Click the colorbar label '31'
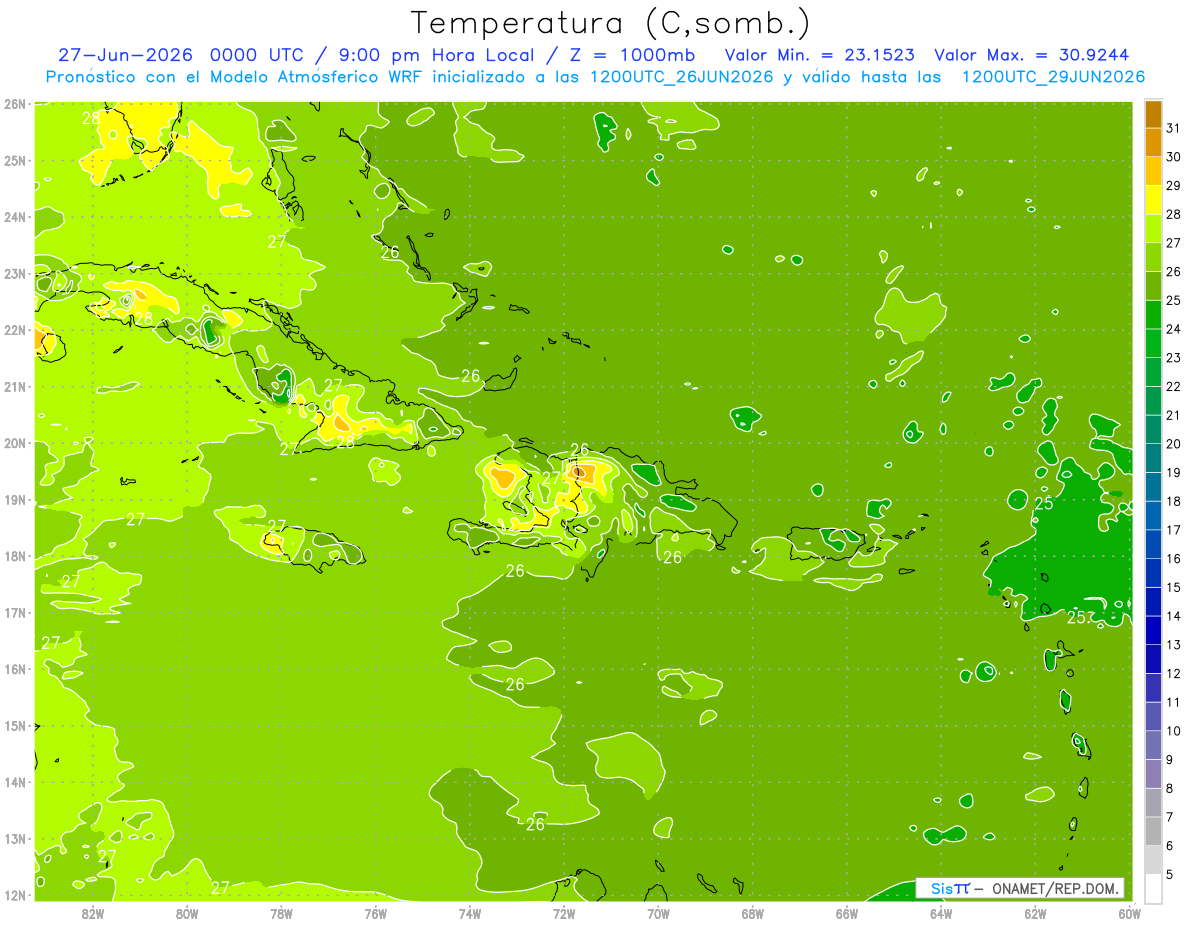This screenshot has height=927, width=1200. (1173, 128)
